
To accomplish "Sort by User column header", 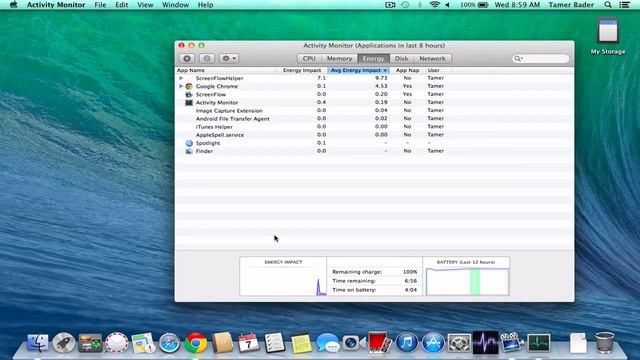I will tap(434, 70).
